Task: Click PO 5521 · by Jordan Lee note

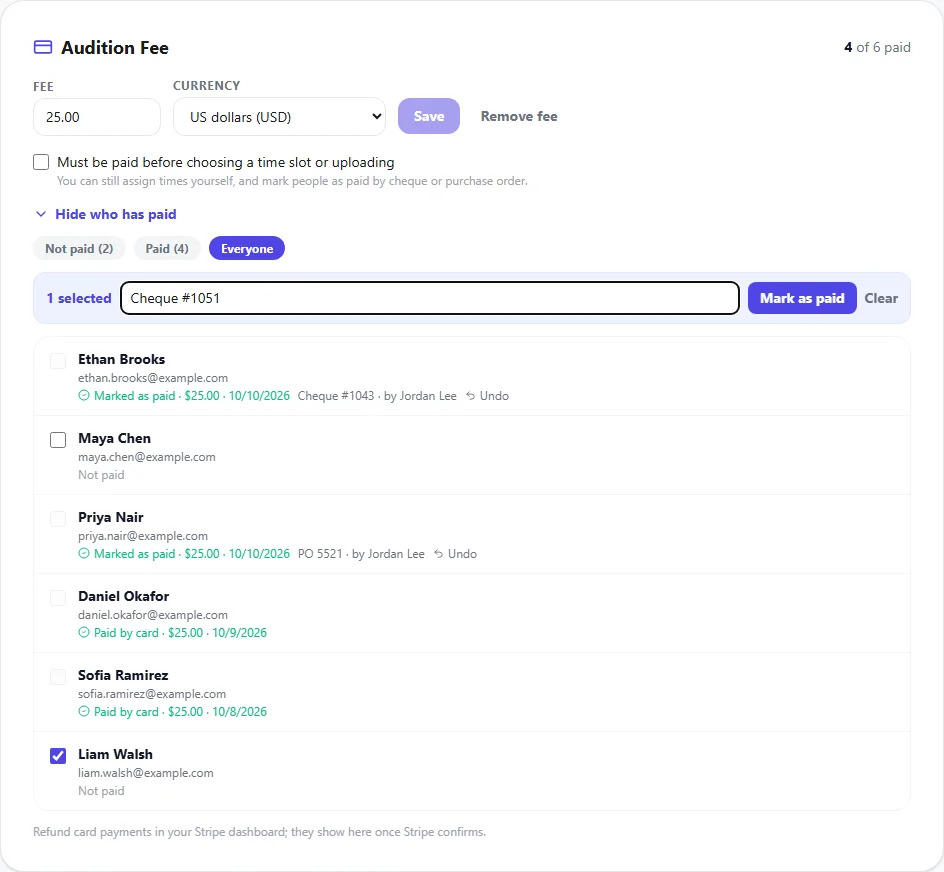Action: coord(361,553)
